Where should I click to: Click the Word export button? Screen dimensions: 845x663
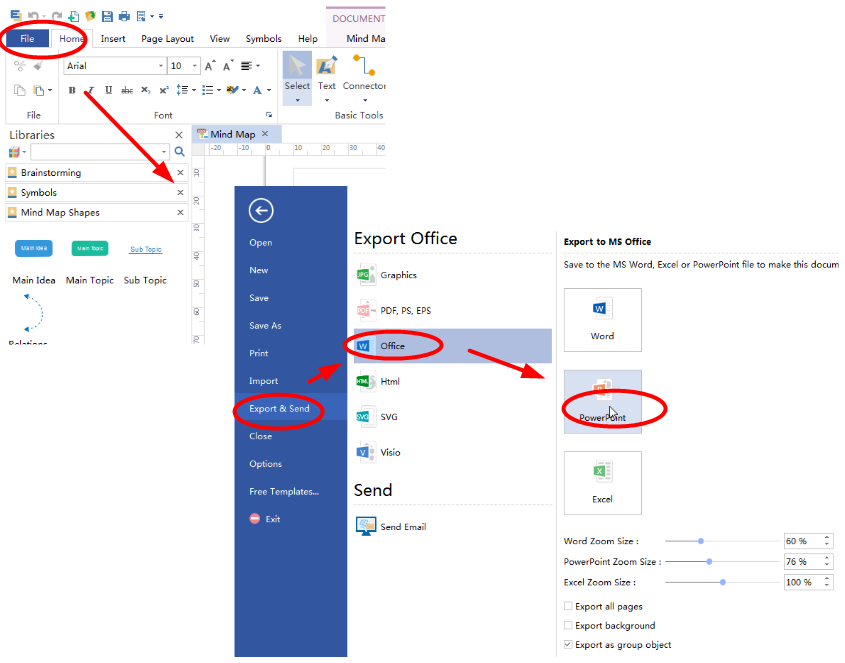(x=602, y=320)
